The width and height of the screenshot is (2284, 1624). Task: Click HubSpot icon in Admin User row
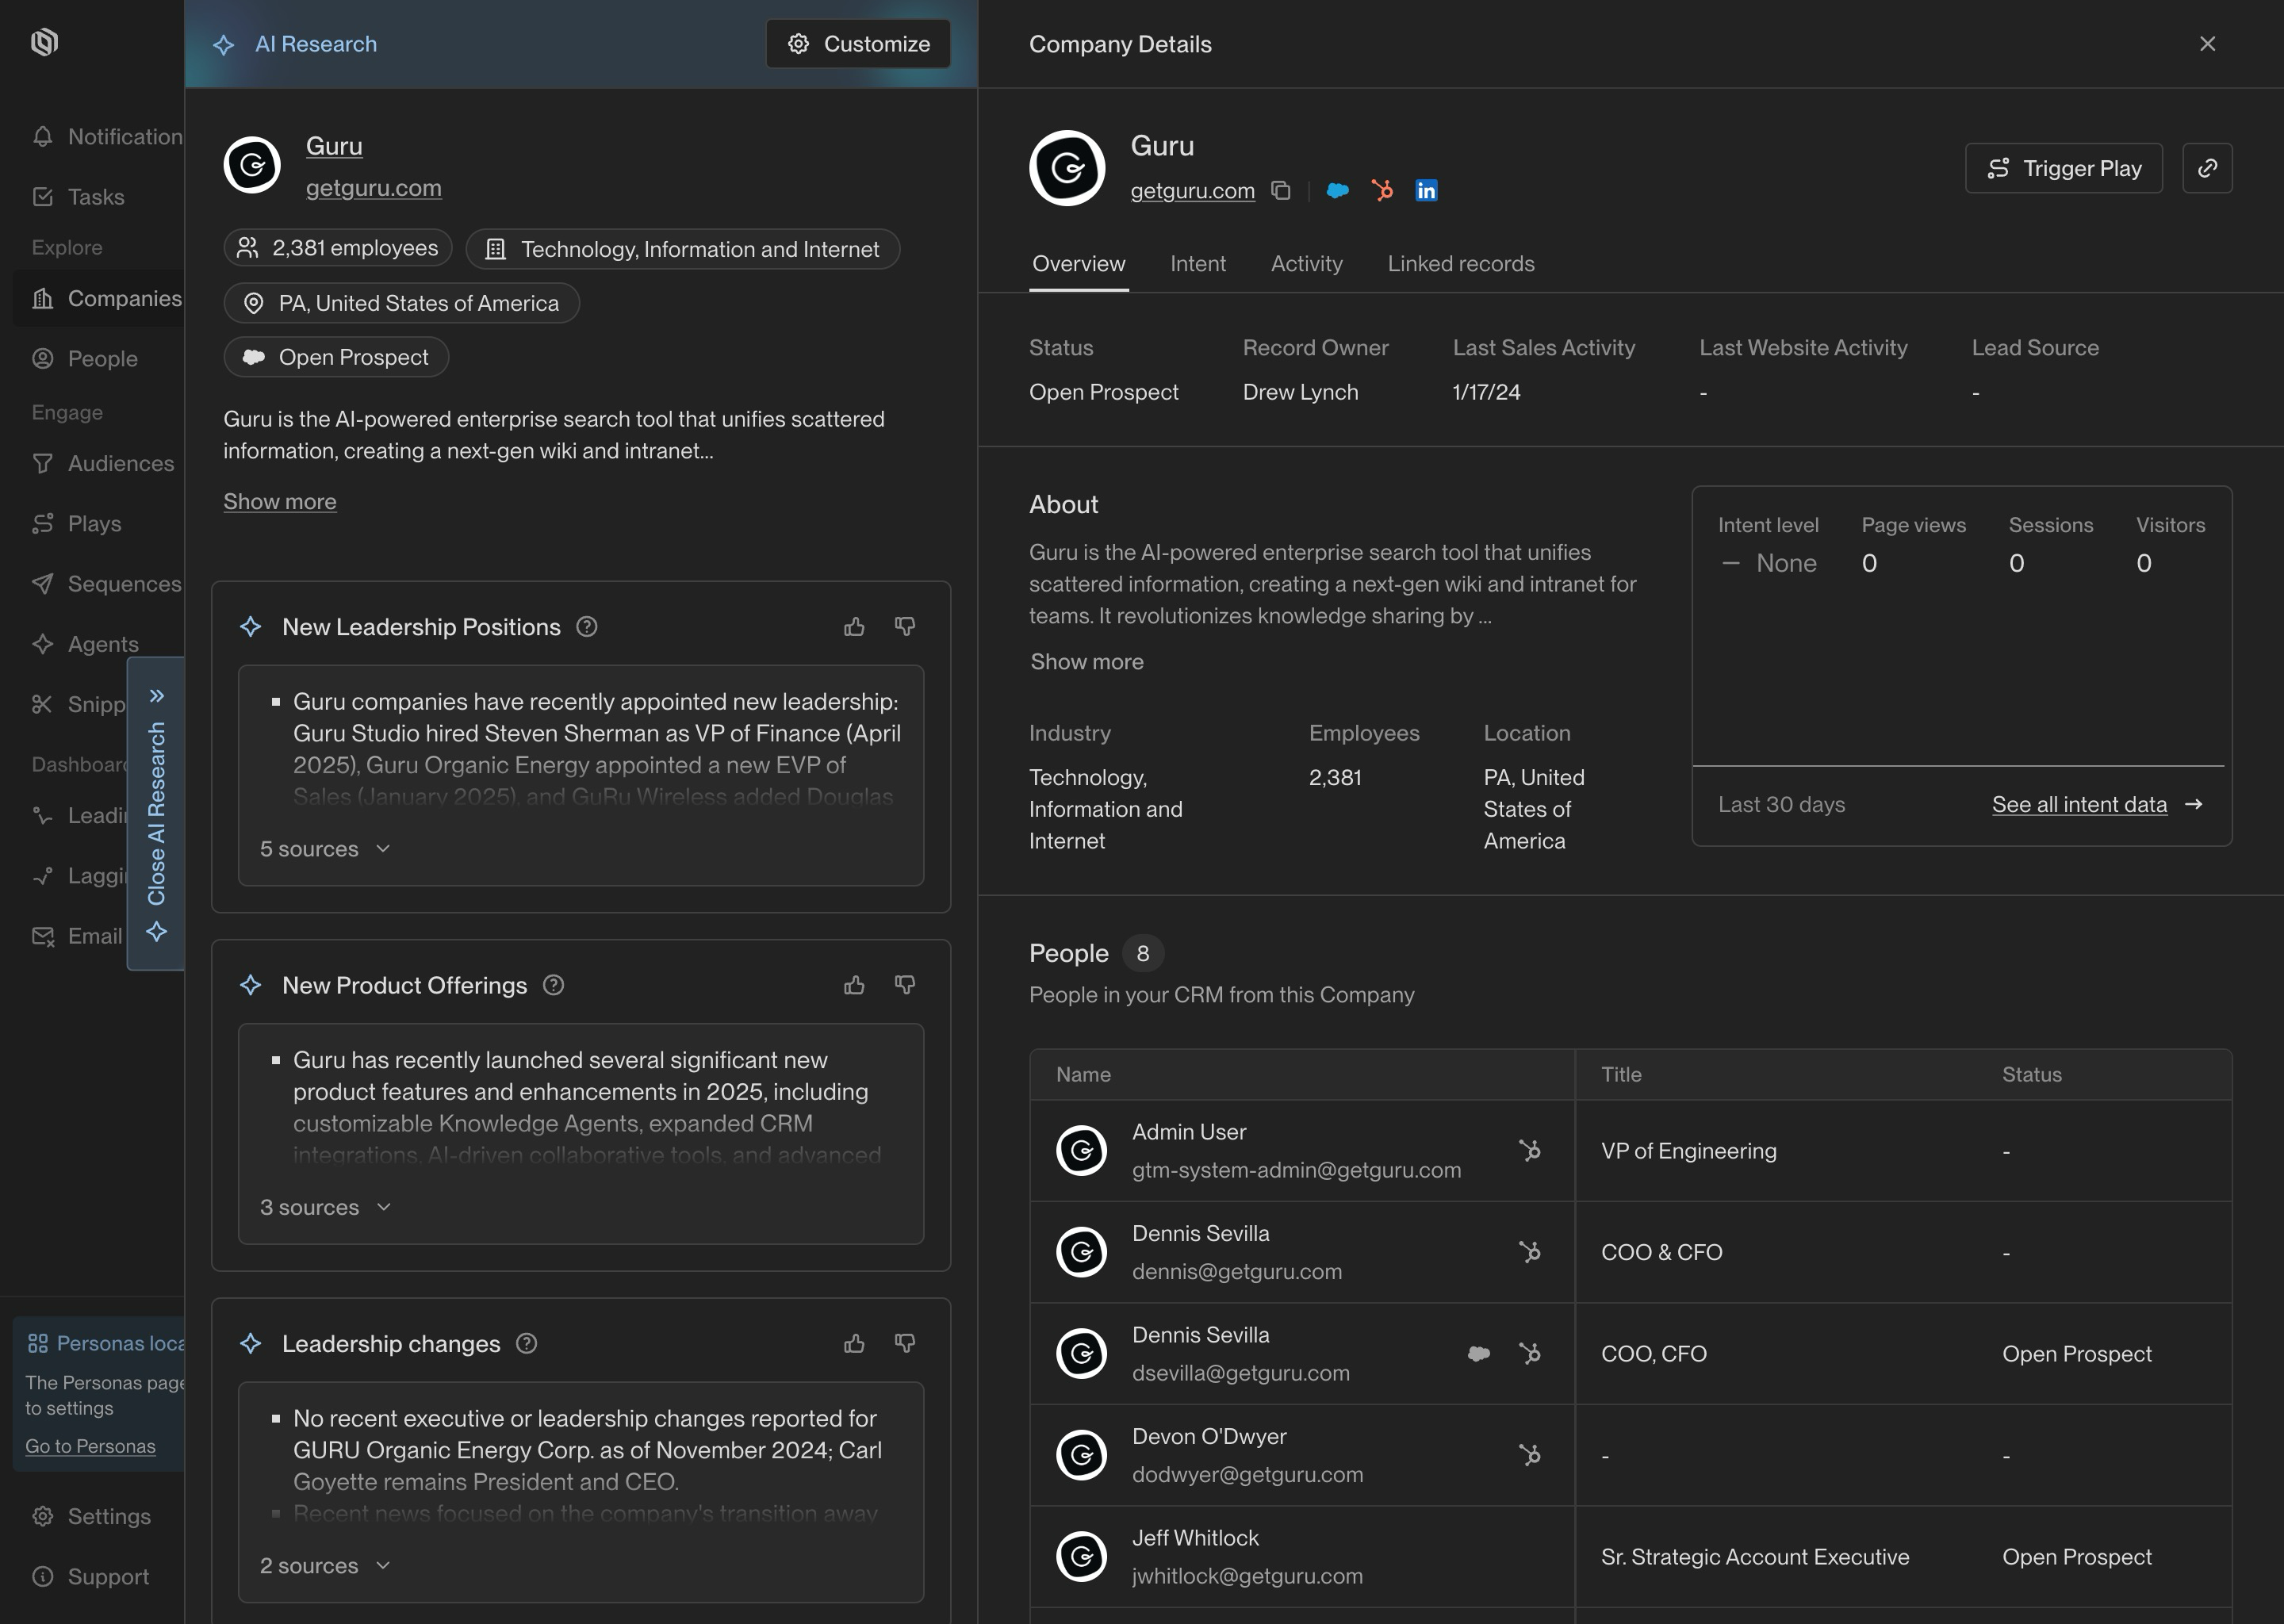(1529, 1151)
